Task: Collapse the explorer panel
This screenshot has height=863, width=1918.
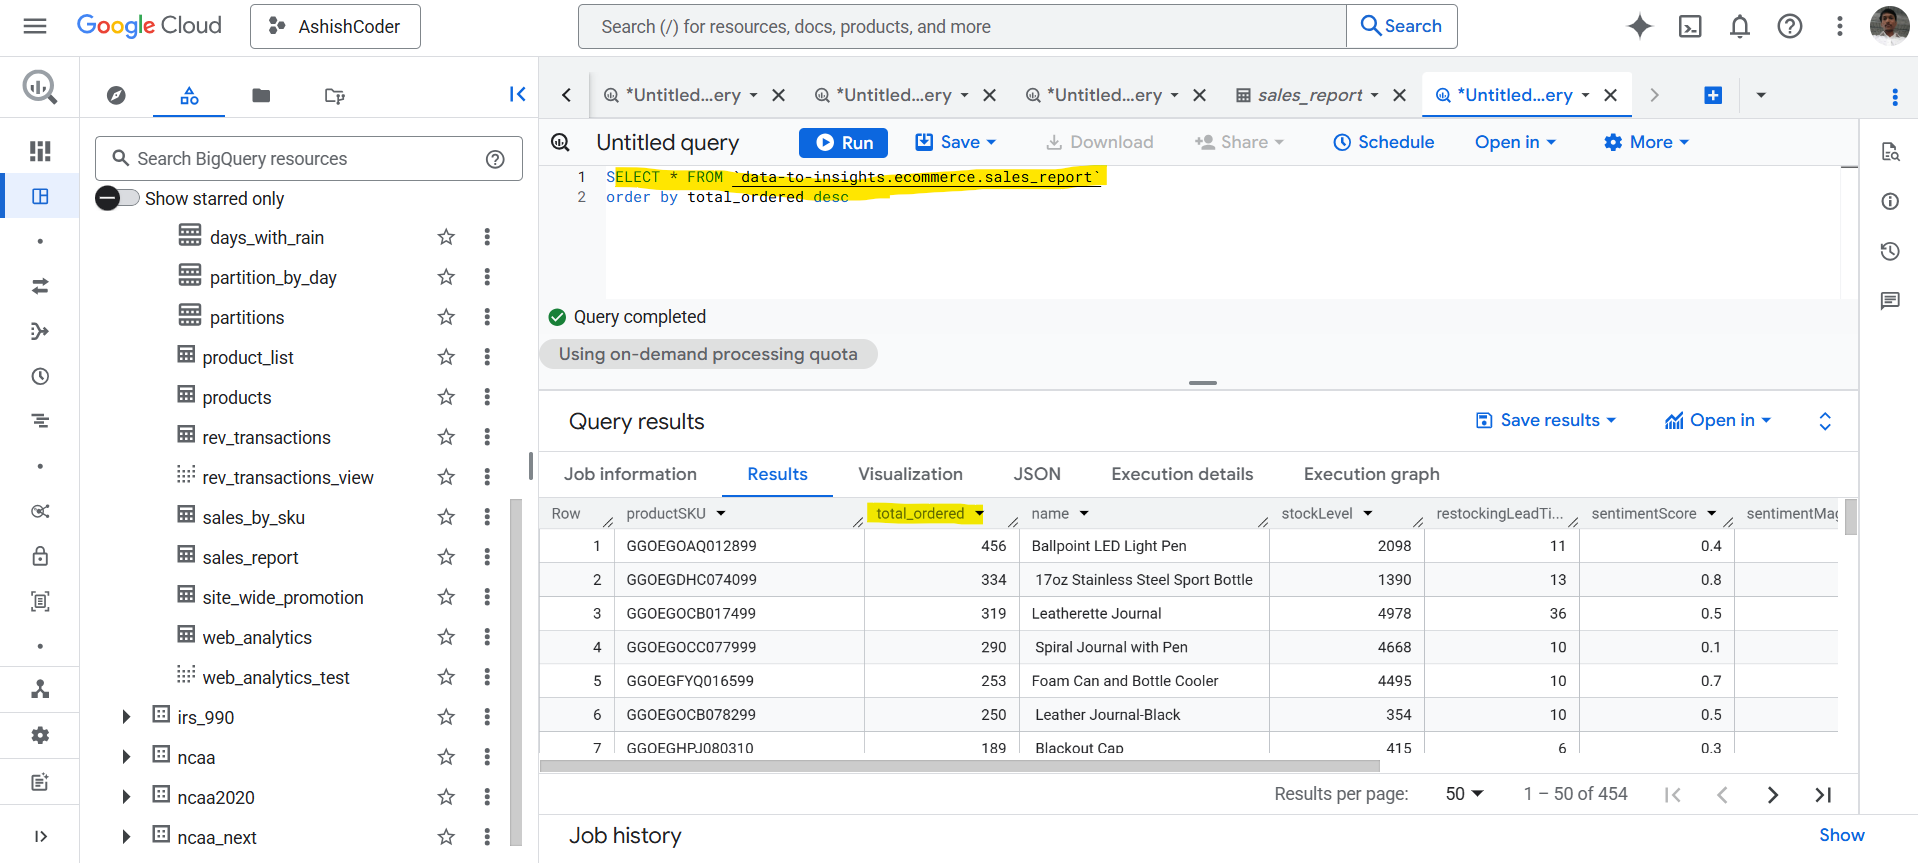Action: [517, 94]
